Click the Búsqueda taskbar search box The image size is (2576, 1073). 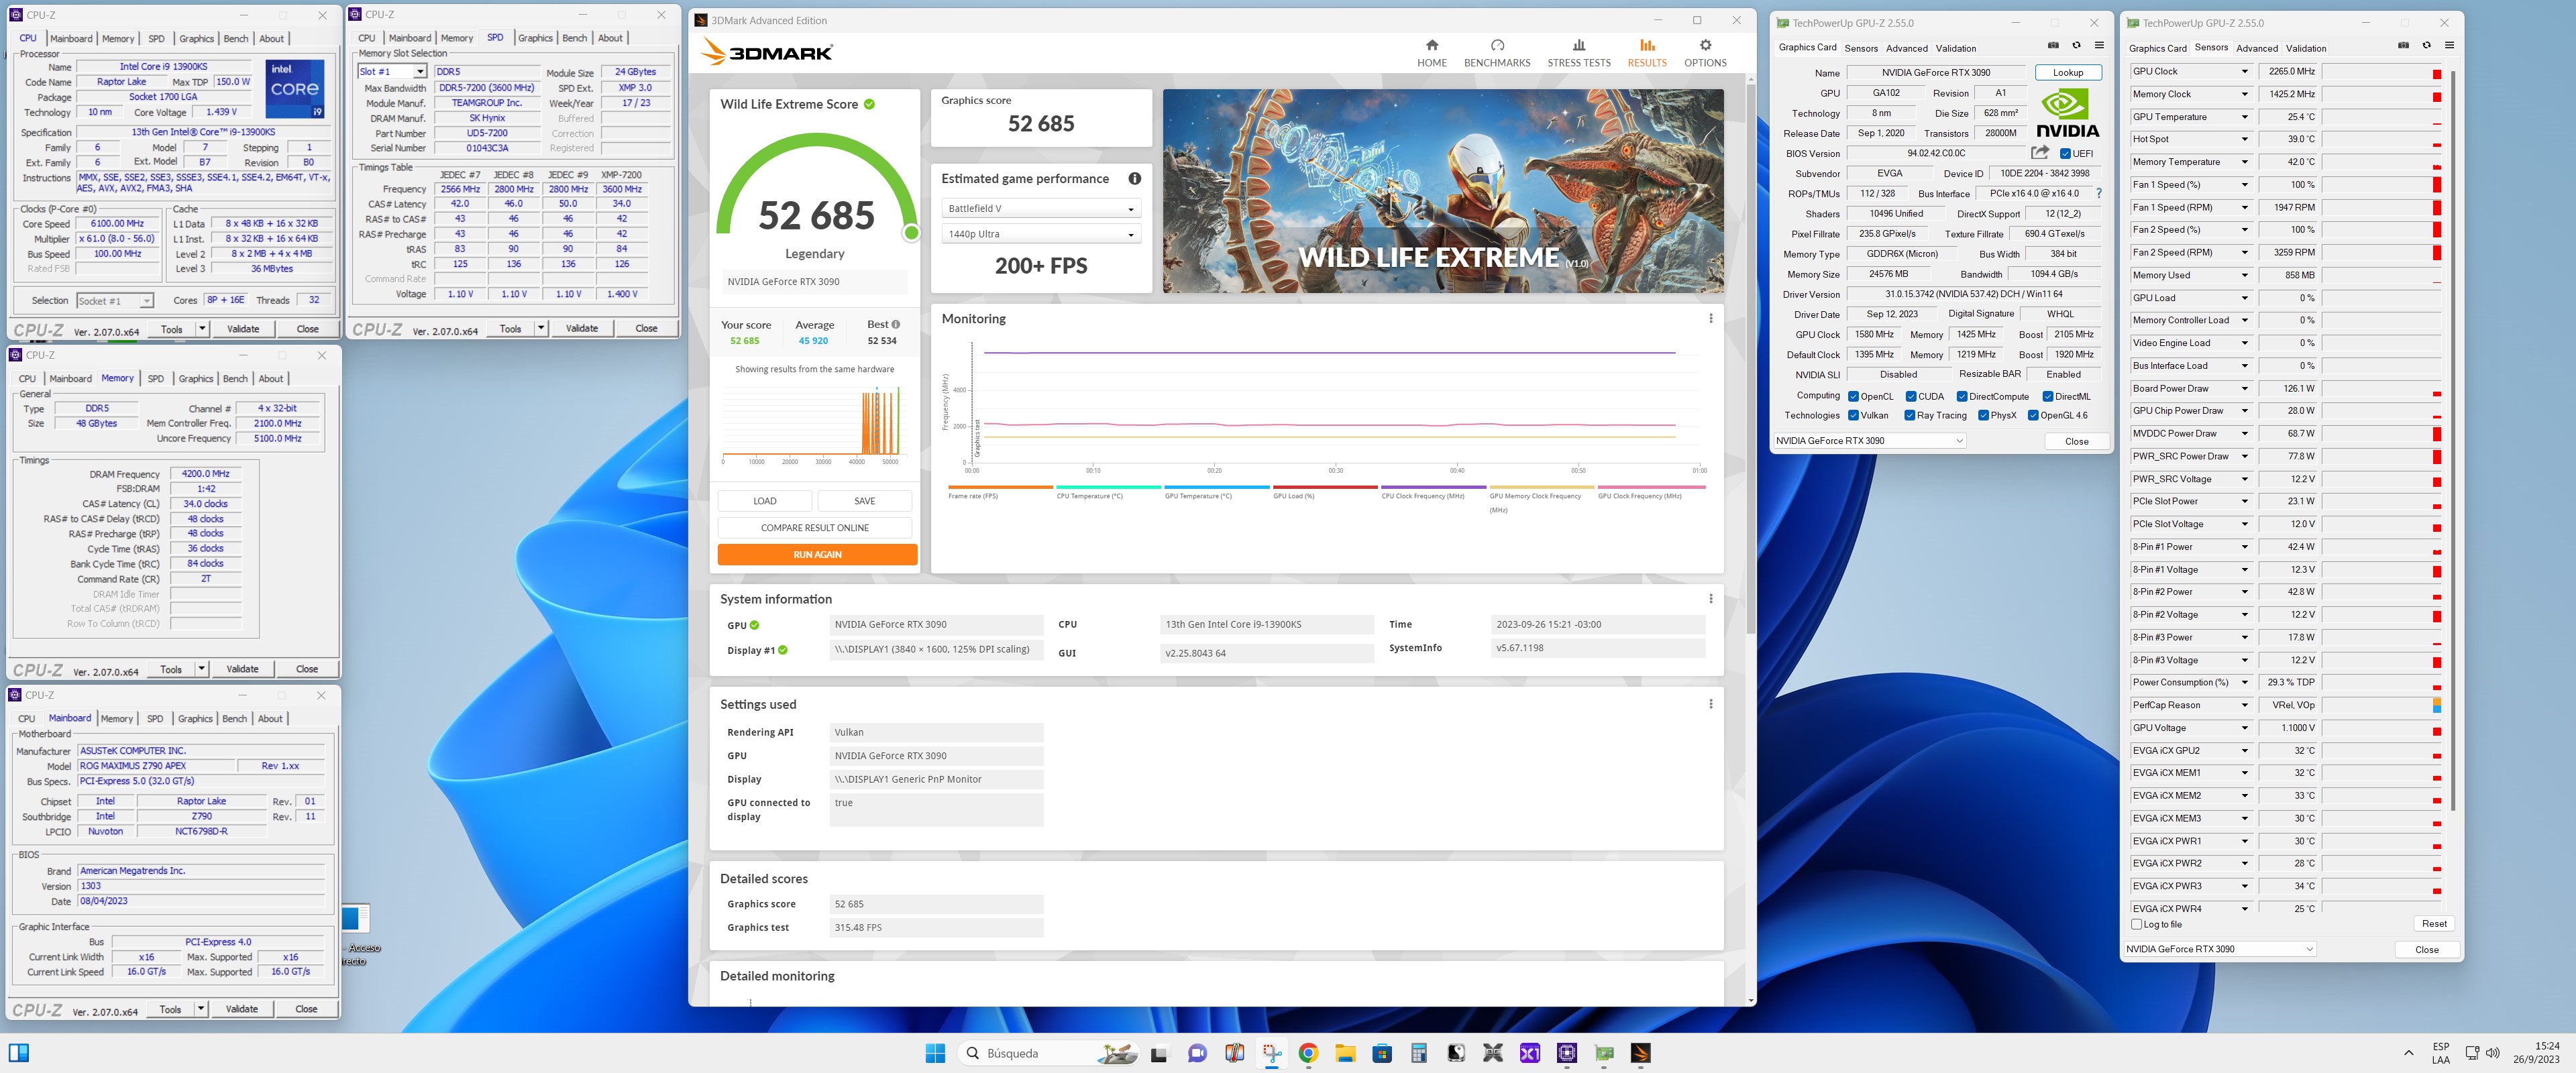point(1047,1053)
